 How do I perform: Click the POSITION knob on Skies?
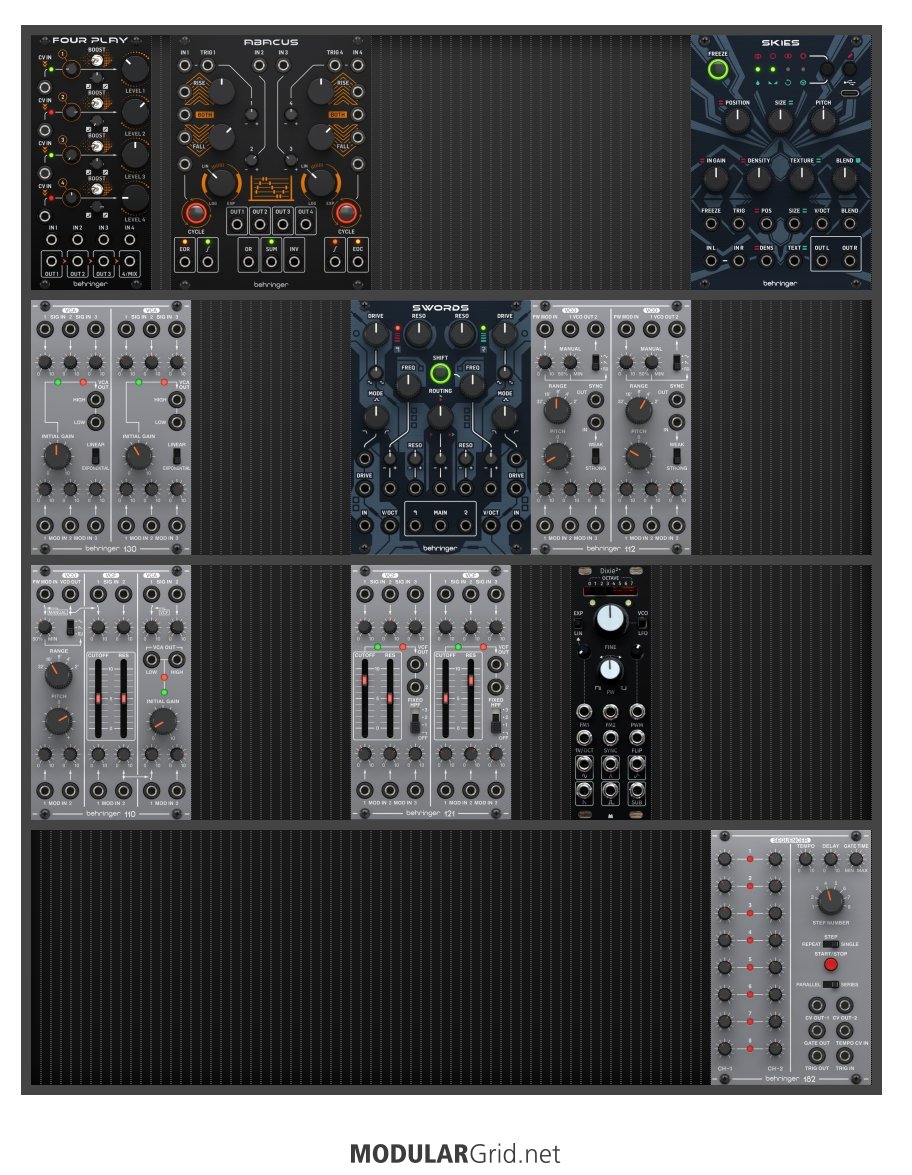point(737,120)
